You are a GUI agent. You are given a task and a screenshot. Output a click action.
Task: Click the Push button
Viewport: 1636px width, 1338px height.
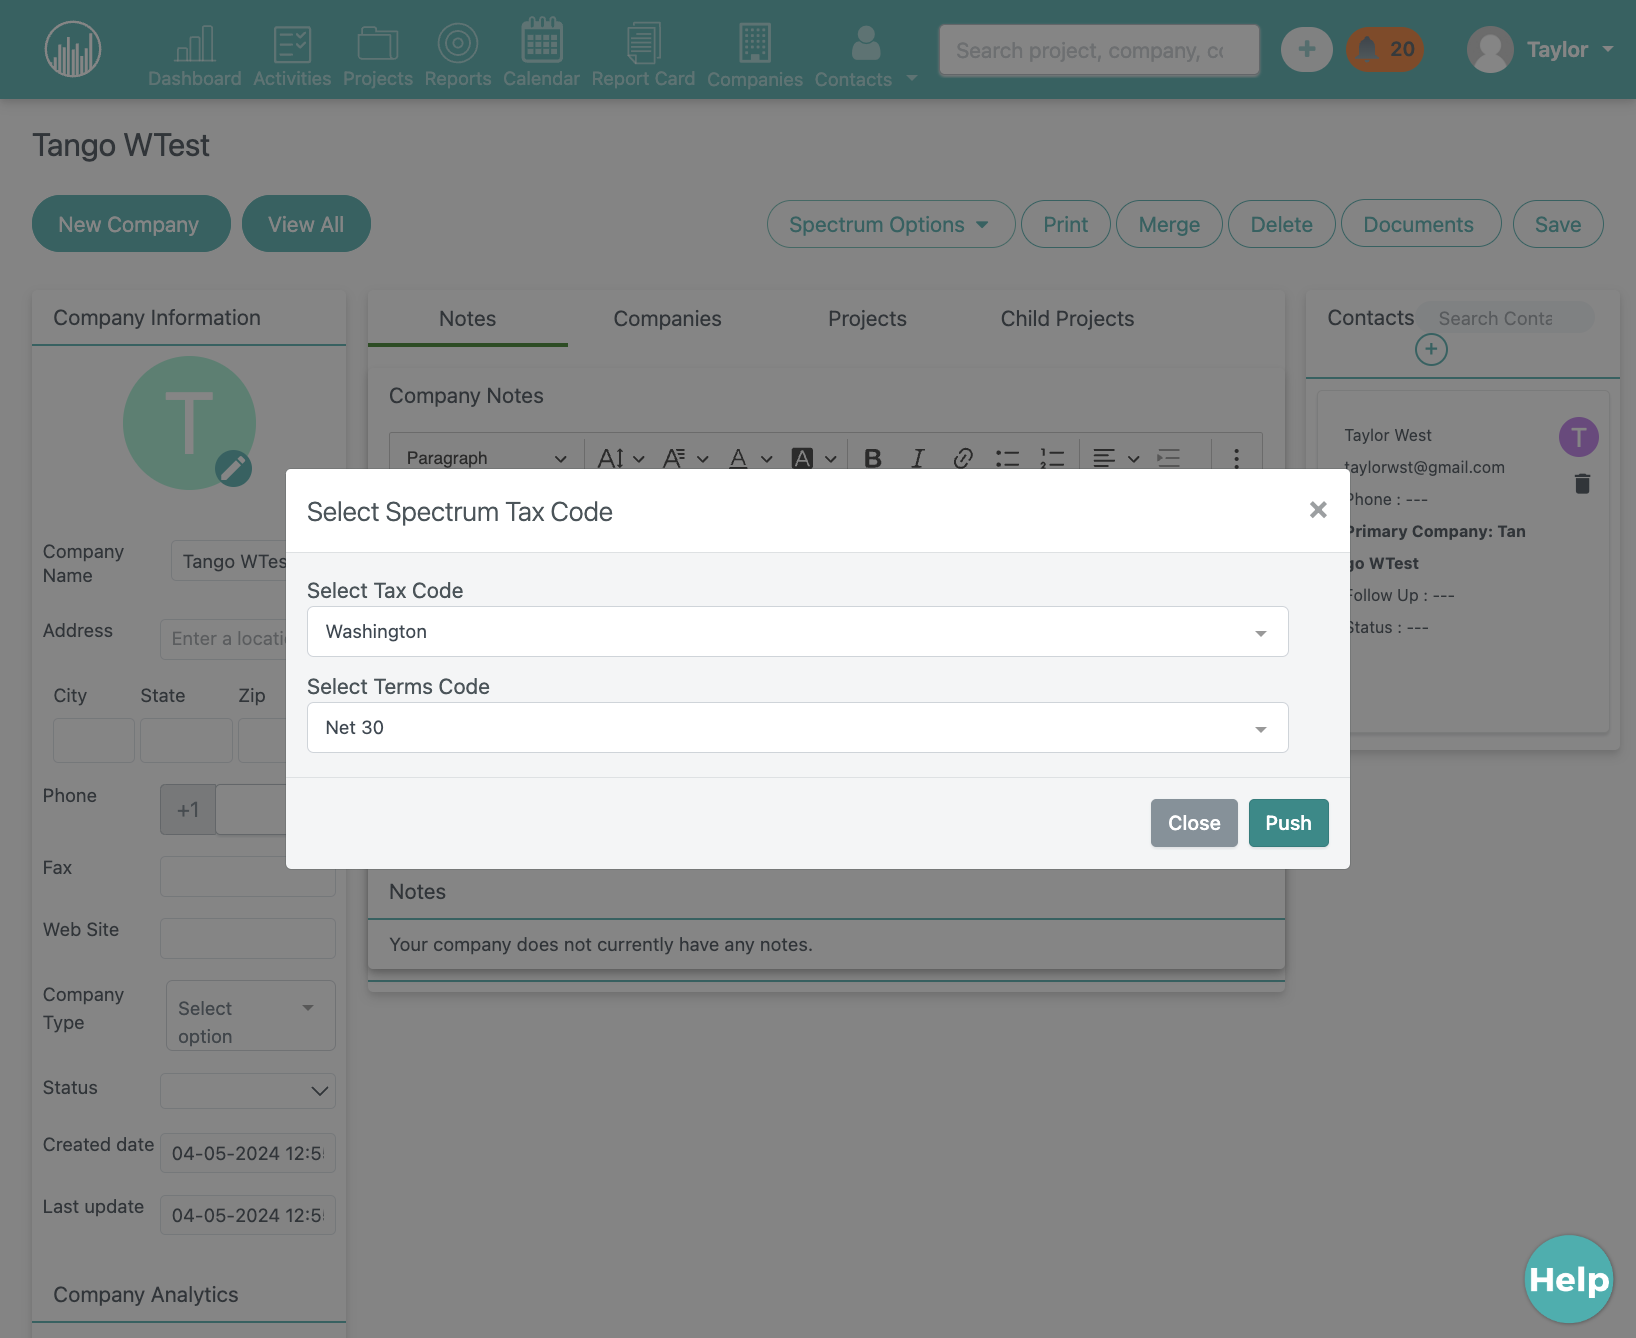tap(1288, 823)
